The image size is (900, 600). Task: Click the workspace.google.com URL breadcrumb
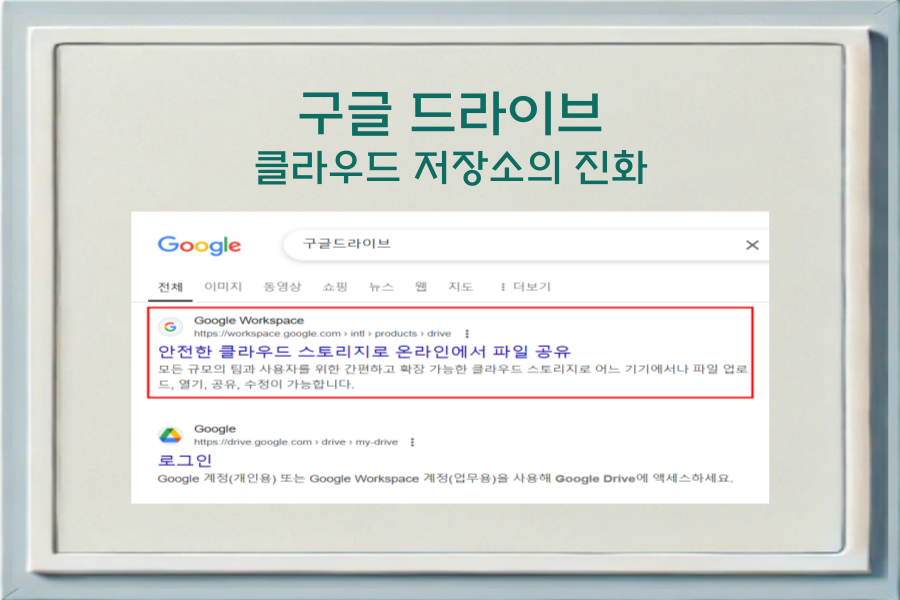[x=322, y=334]
